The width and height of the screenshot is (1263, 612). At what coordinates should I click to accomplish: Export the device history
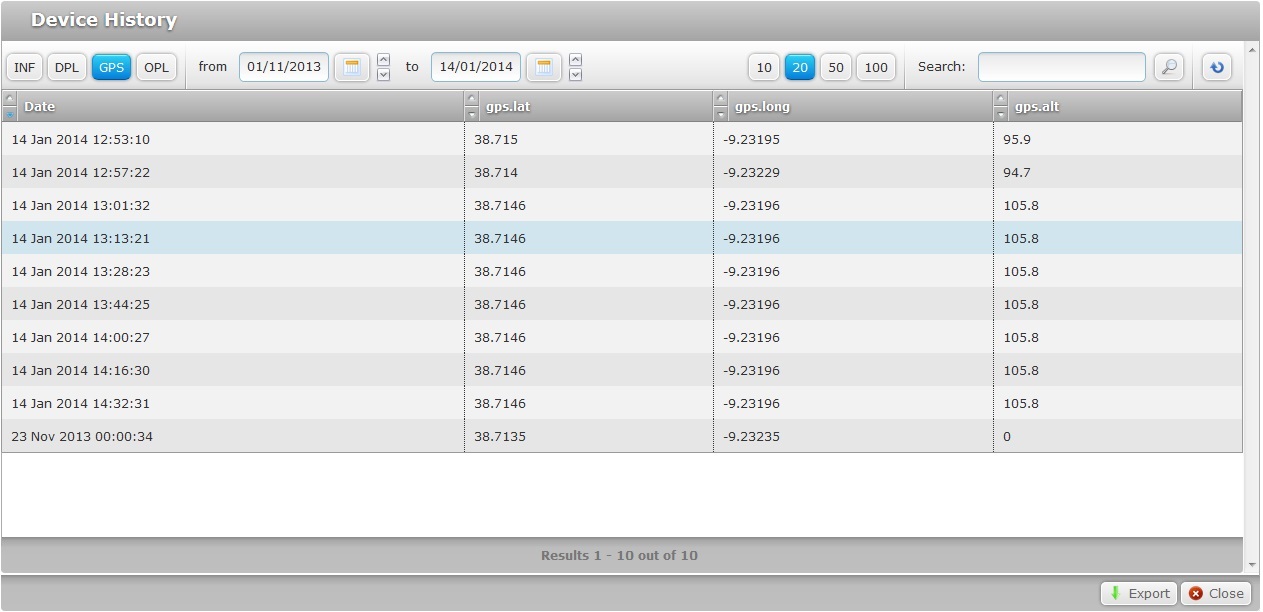coord(1138,593)
